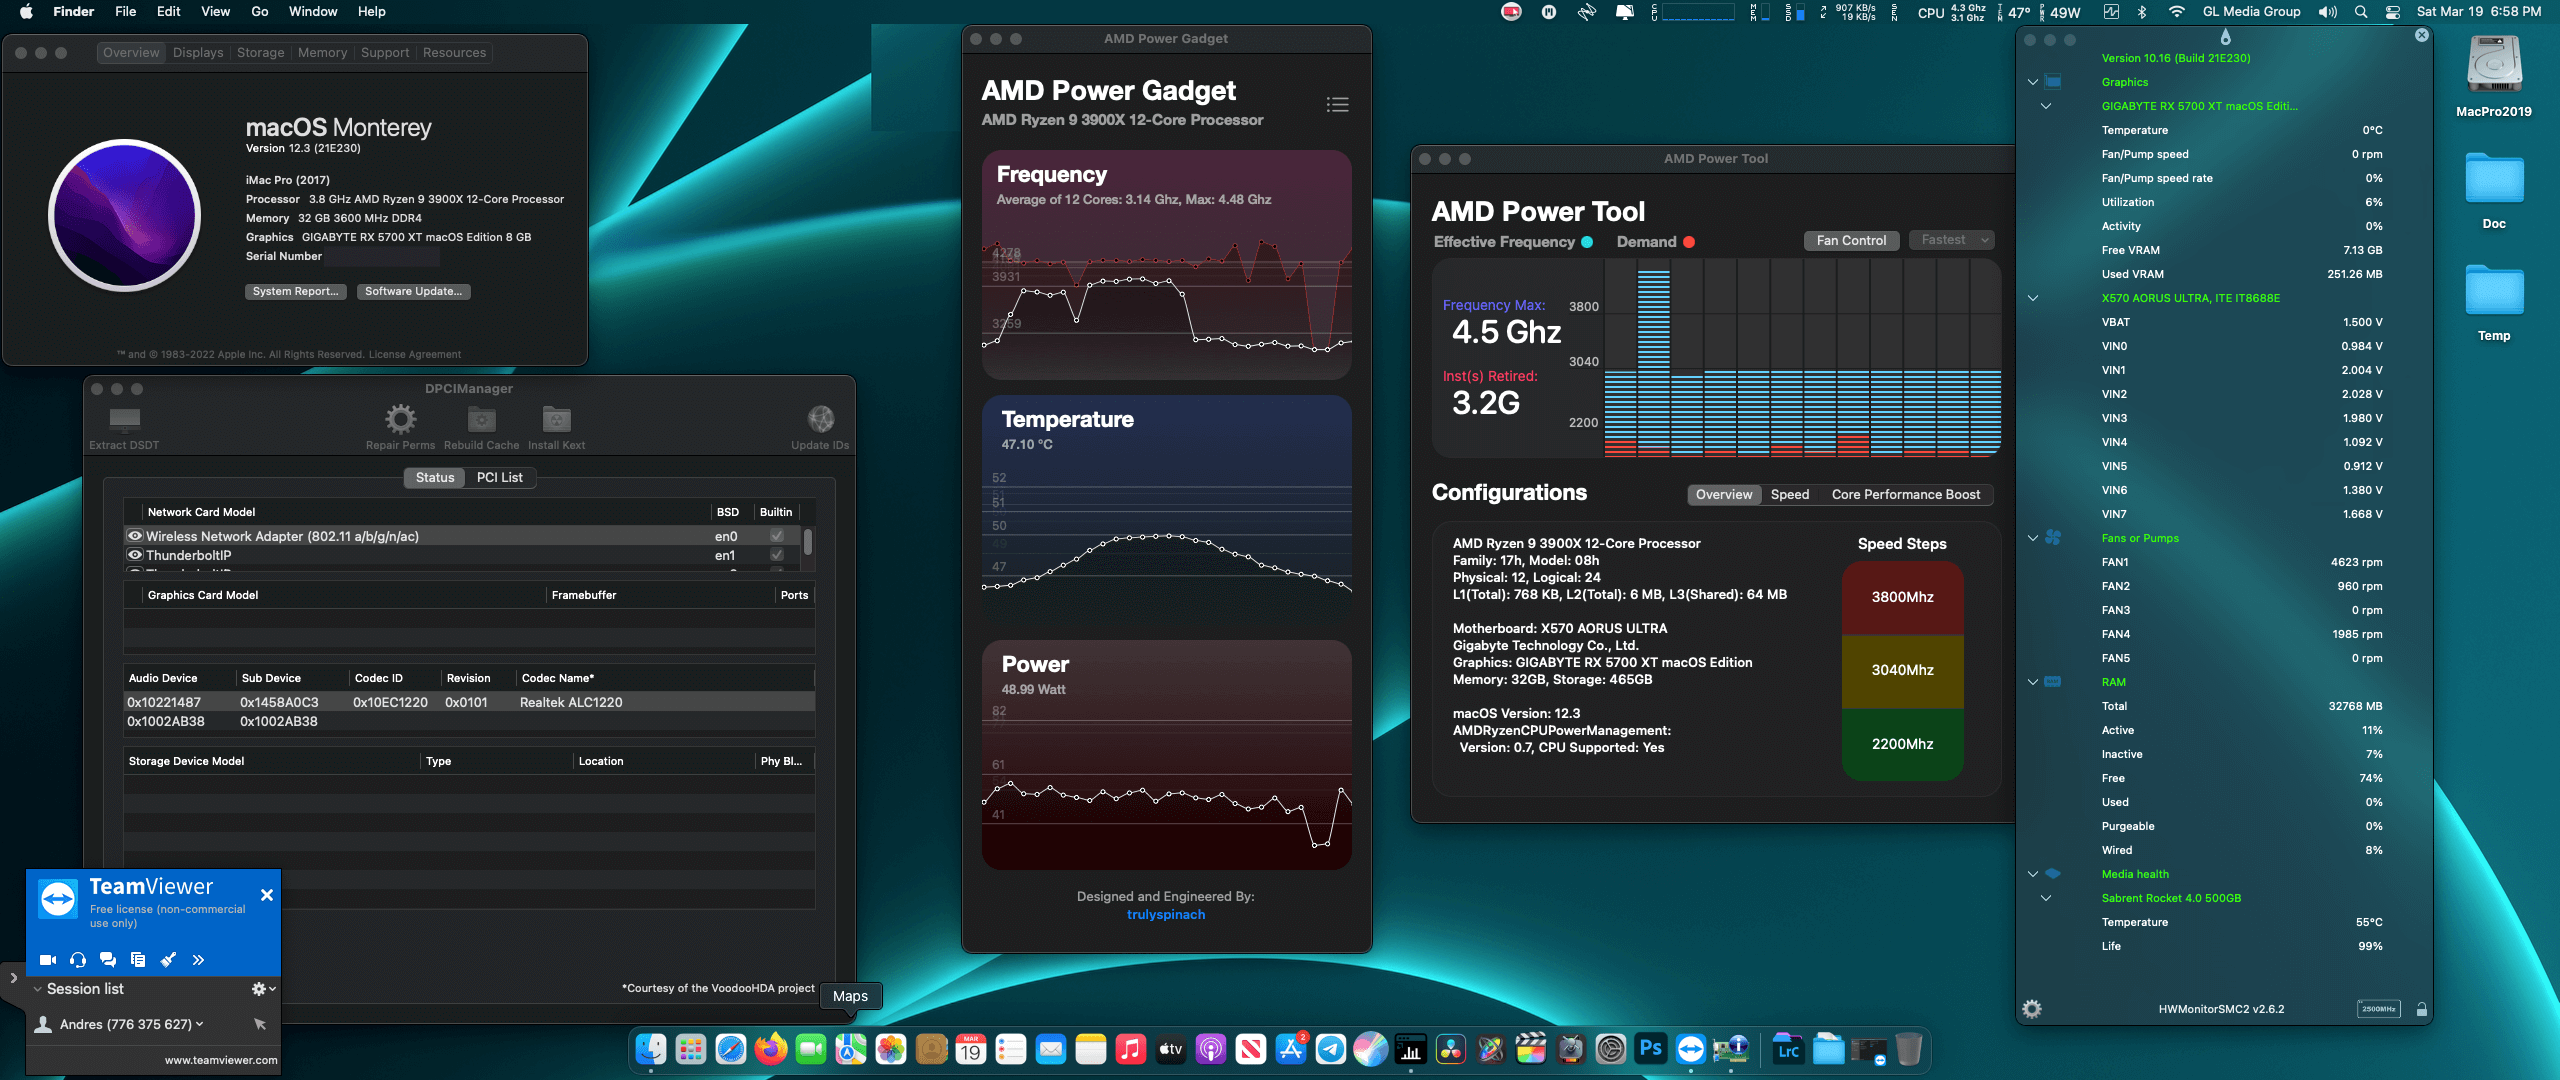This screenshot has height=1080, width=2560.
Task: Open trulyspinach link in AMD Power Gadget
Action: pyautogui.click(x=1166, y=914)
